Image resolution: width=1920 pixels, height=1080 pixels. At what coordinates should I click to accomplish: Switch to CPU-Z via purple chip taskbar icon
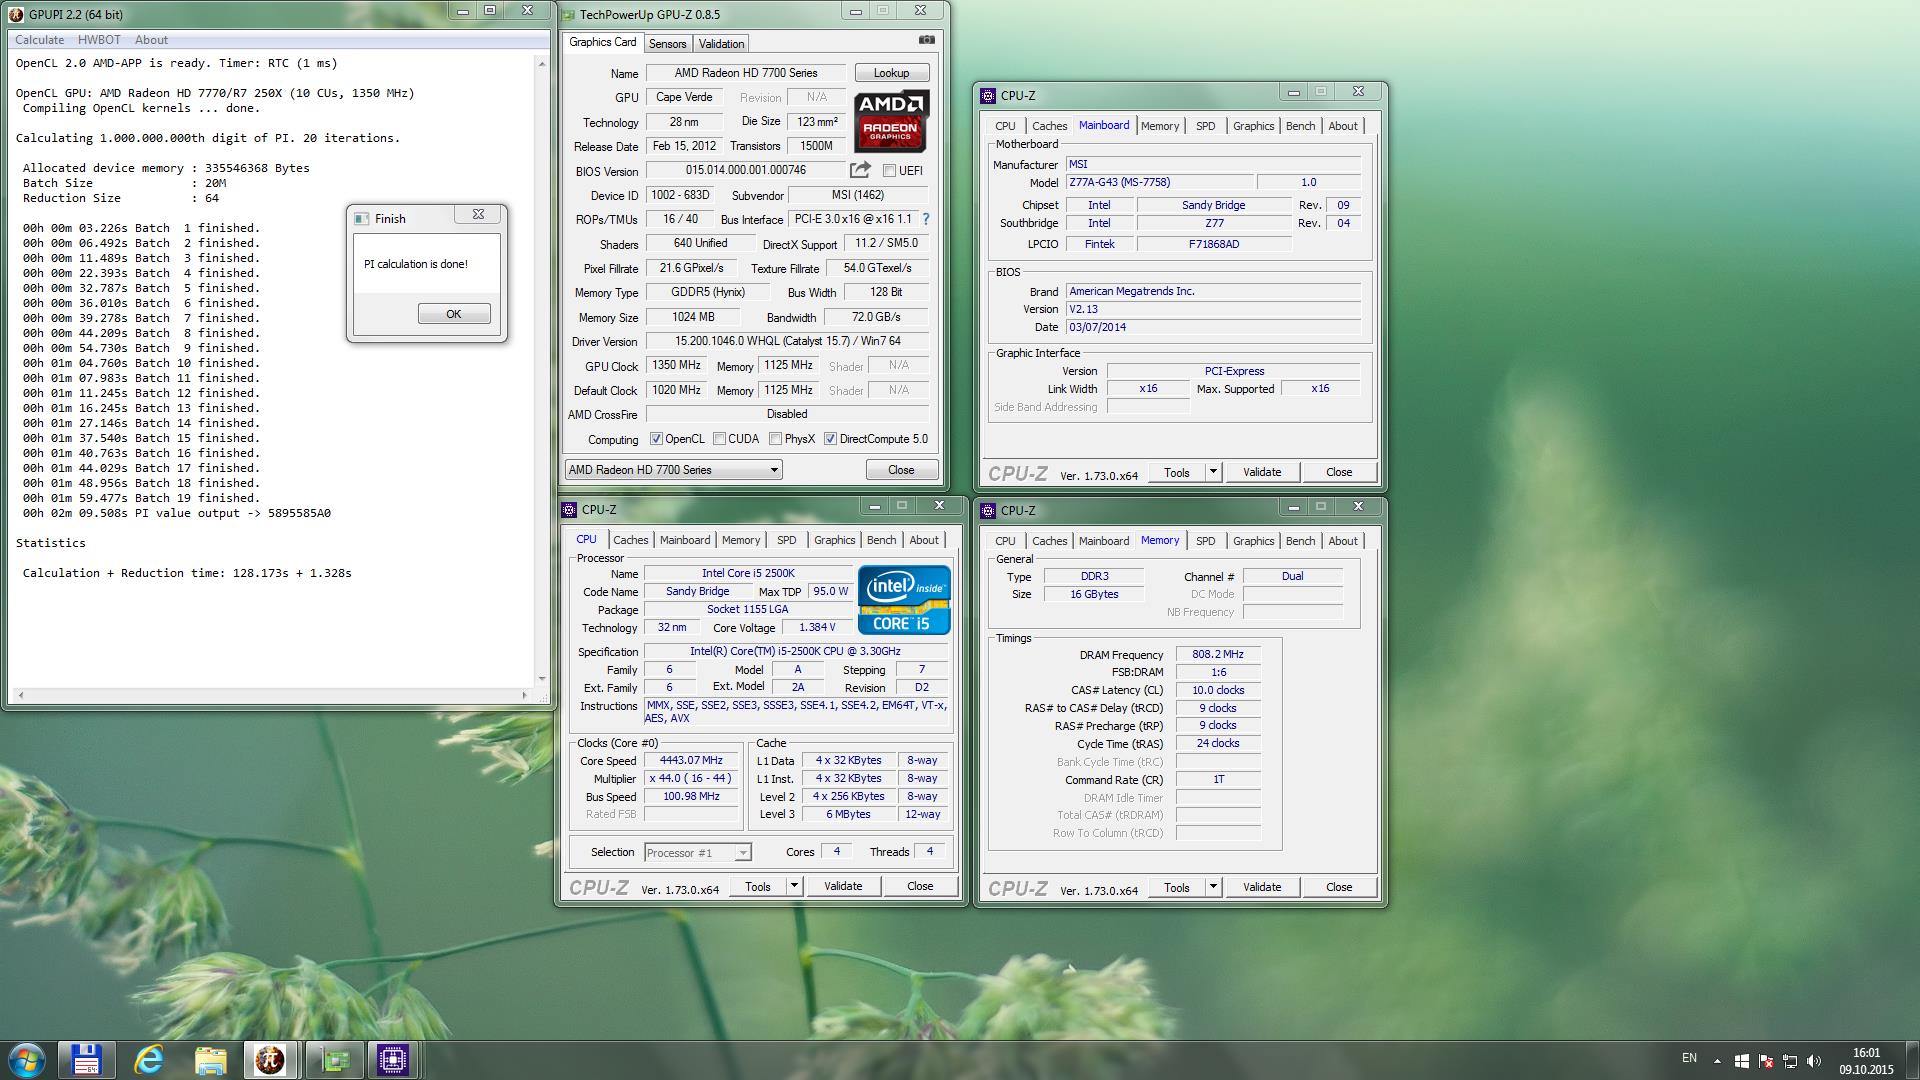393,1060
